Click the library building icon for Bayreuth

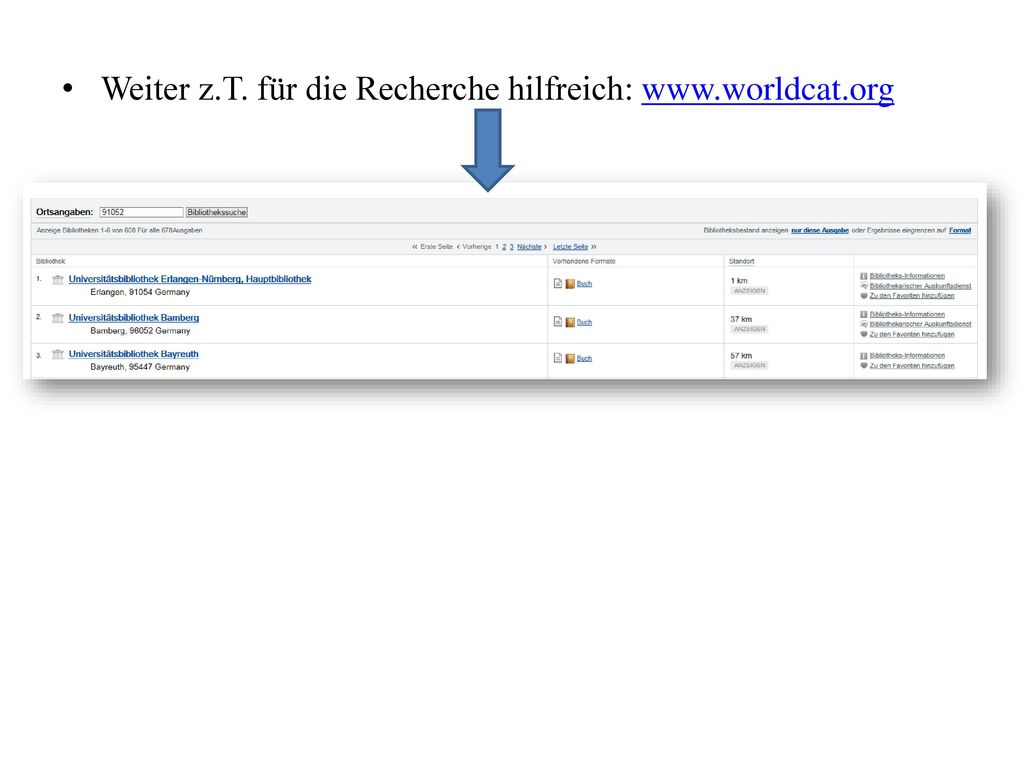point(57,355)
